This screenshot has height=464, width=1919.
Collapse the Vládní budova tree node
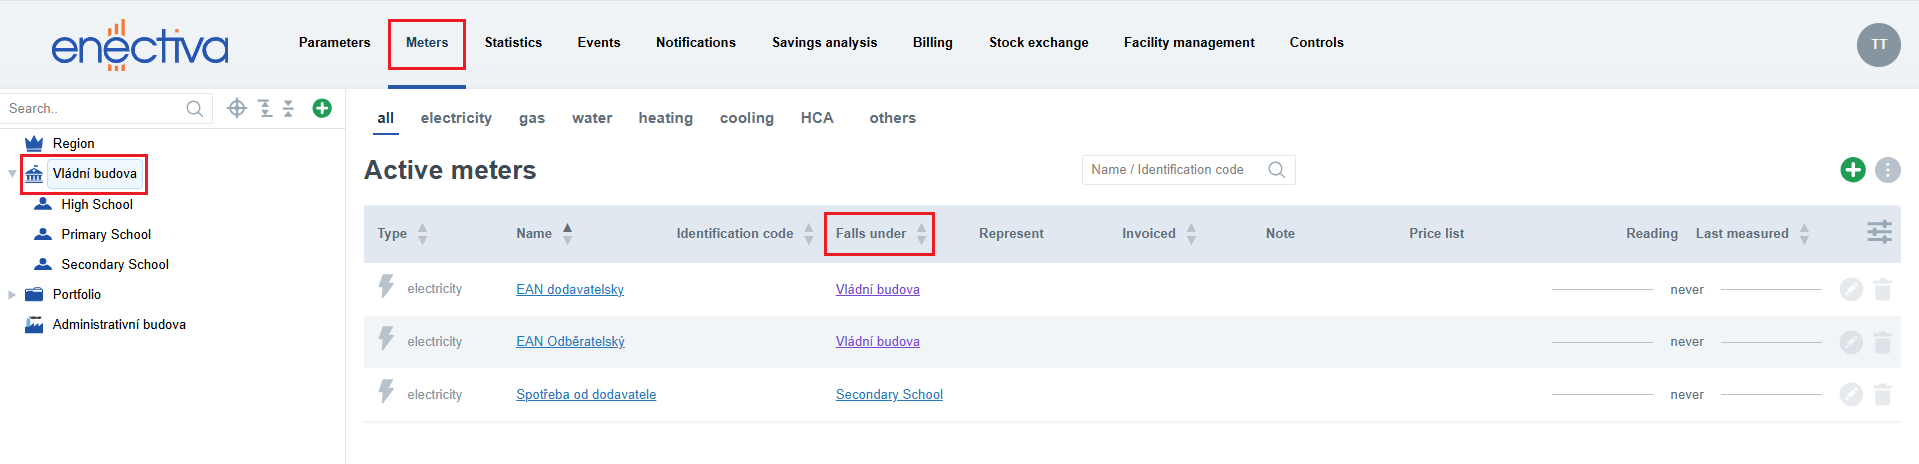click(x=12, y=174)
